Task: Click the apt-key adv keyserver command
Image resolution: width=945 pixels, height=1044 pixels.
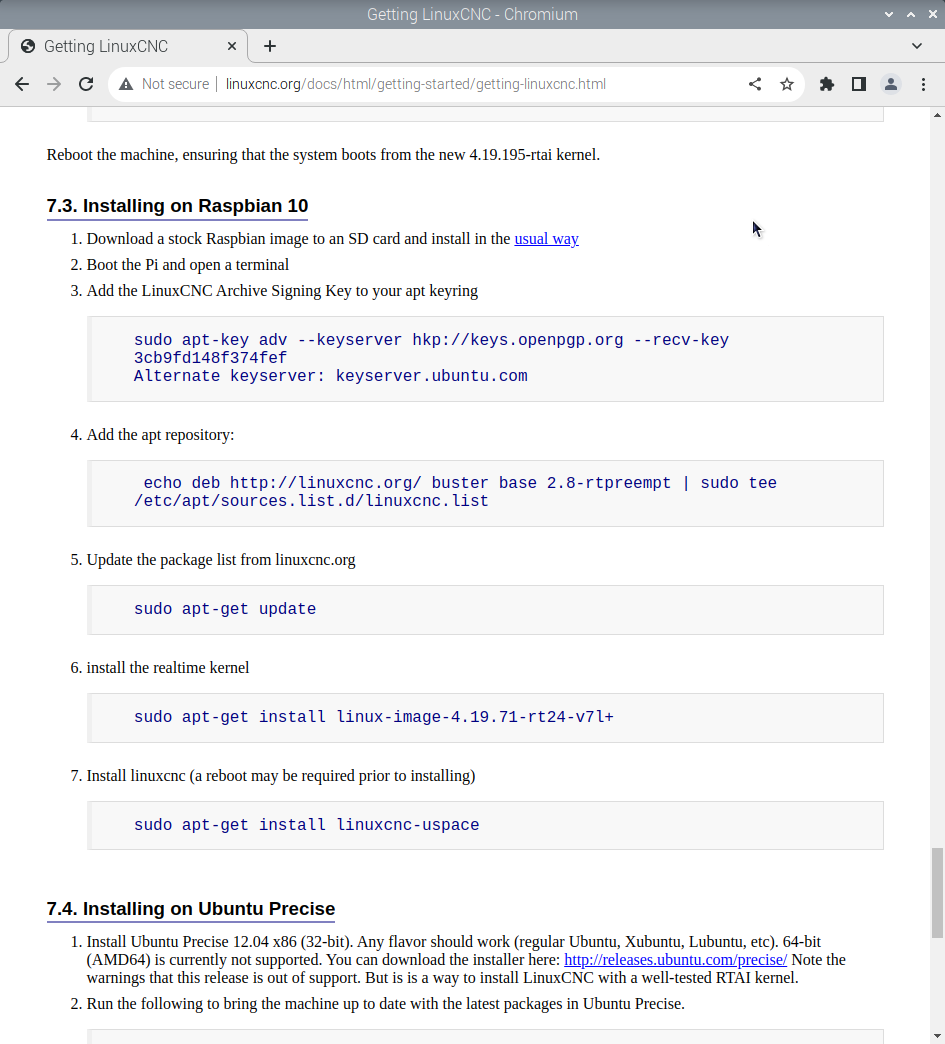Action: point(431,348)
